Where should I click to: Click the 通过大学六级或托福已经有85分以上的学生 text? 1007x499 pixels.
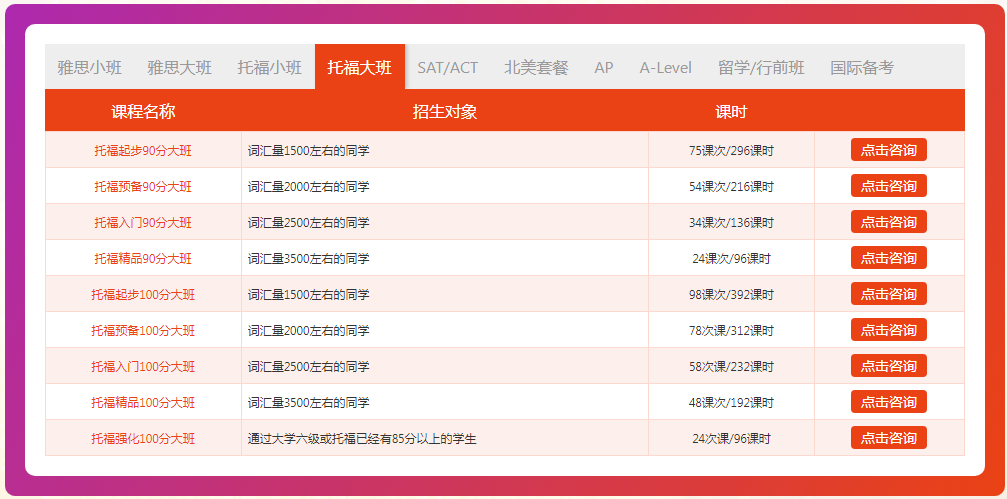pos(362,439)
